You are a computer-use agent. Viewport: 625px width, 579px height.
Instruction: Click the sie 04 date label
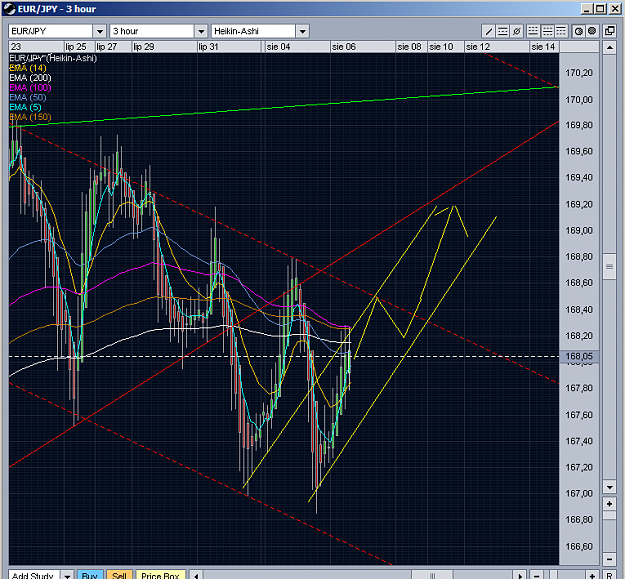278,47
